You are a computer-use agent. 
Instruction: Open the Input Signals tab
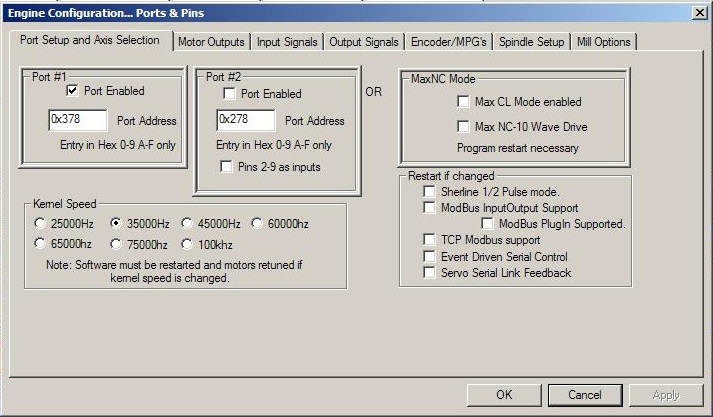(x=287, y=42)
